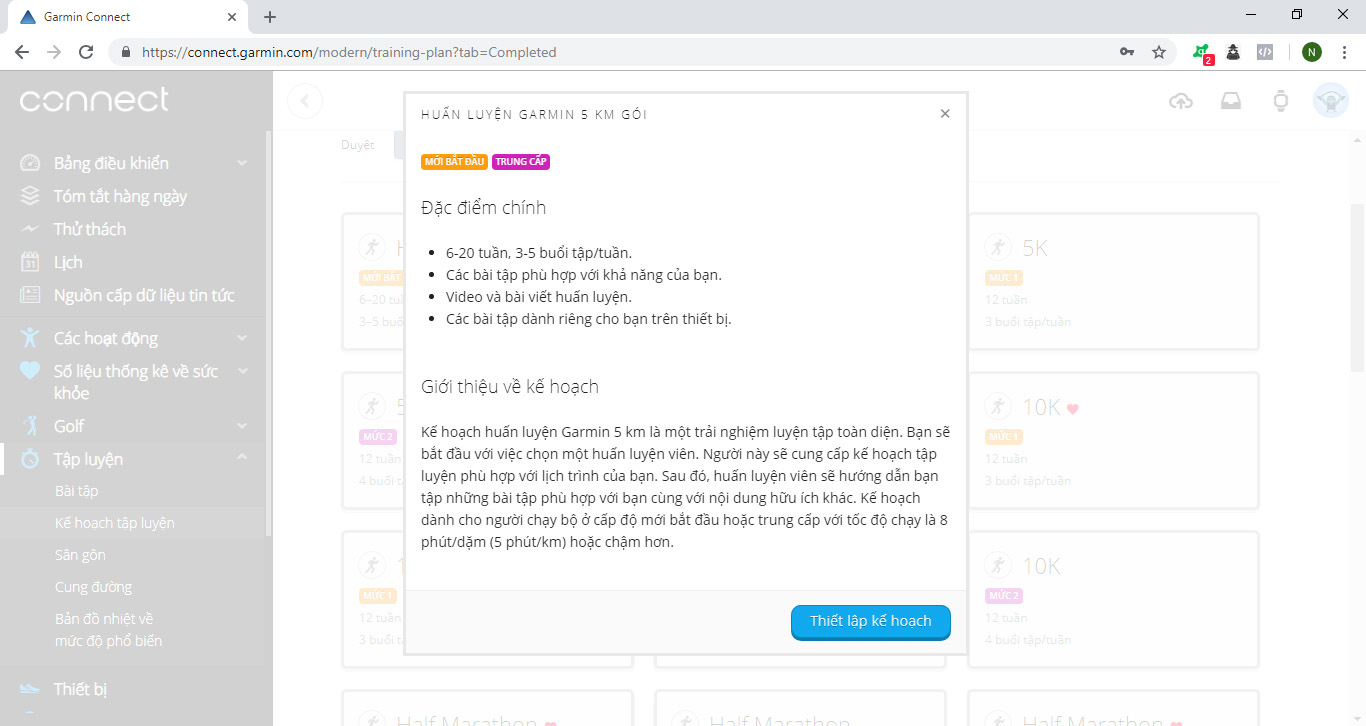The height and width of the screenshot is (726, 1366).
Task: Open Nguồn cấp dữ liệu tin tức
Action: 144,295
